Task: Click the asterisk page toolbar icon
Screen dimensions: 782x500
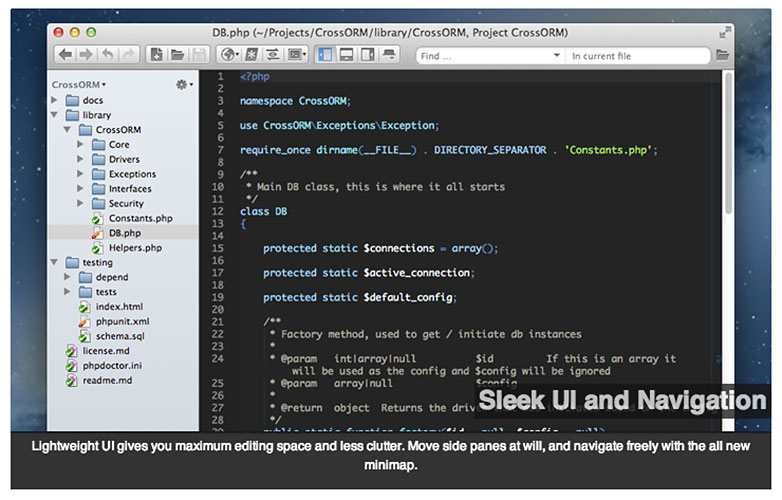Action: [x=252, y=55]
